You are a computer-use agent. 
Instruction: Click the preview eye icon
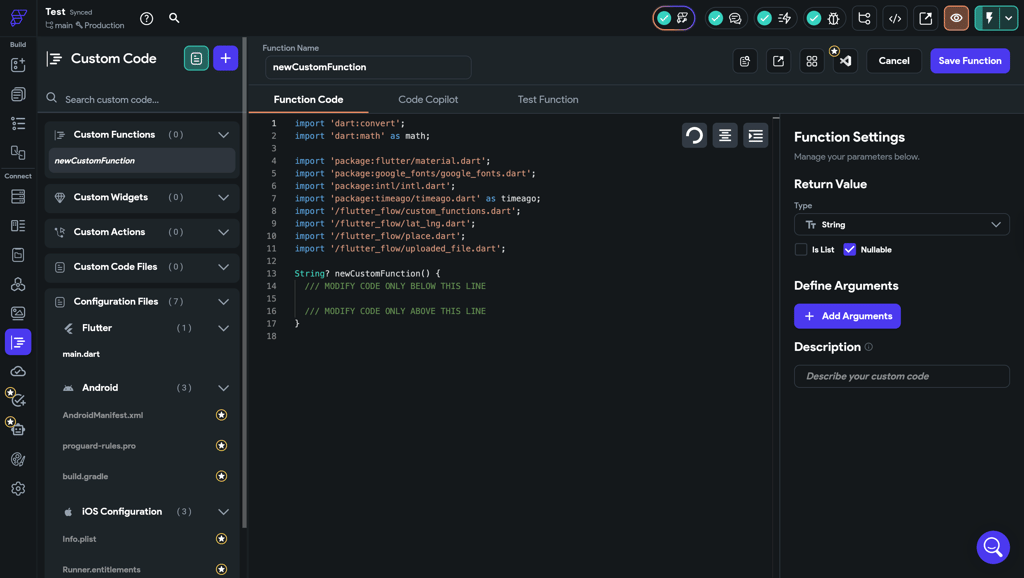coord(956,18)
